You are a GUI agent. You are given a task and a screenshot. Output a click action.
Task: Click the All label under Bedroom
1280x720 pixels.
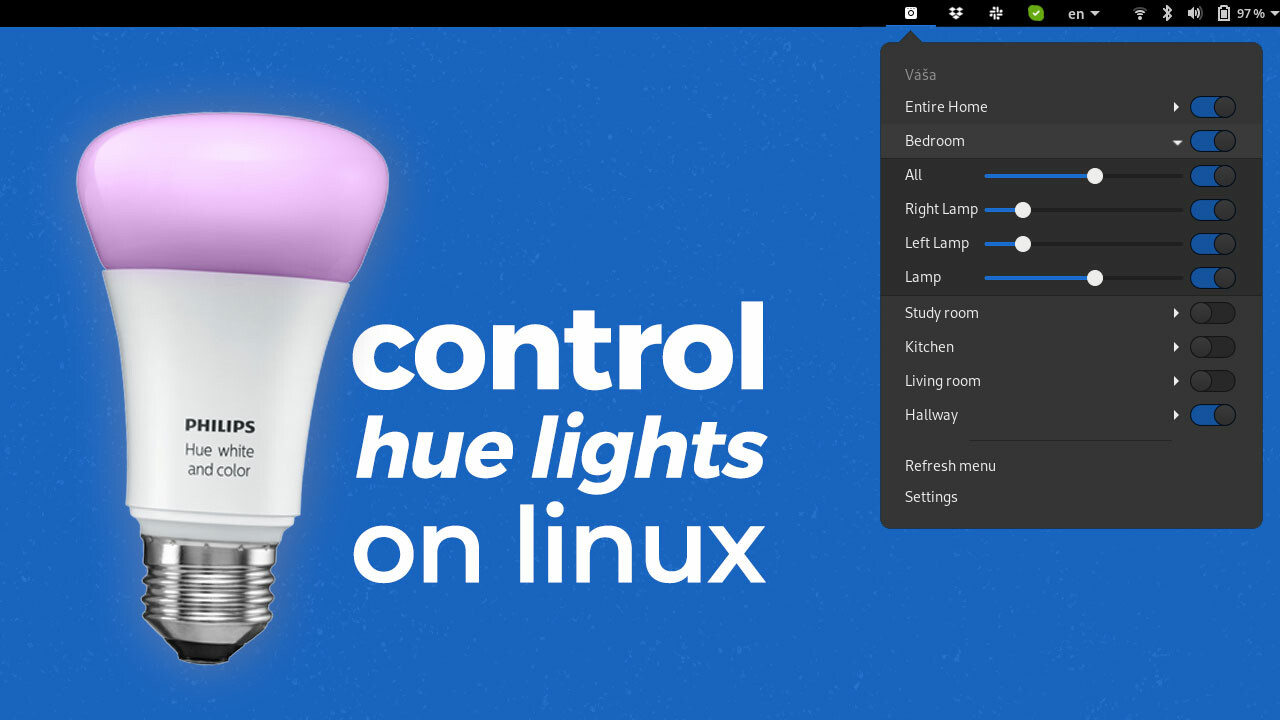913,175
